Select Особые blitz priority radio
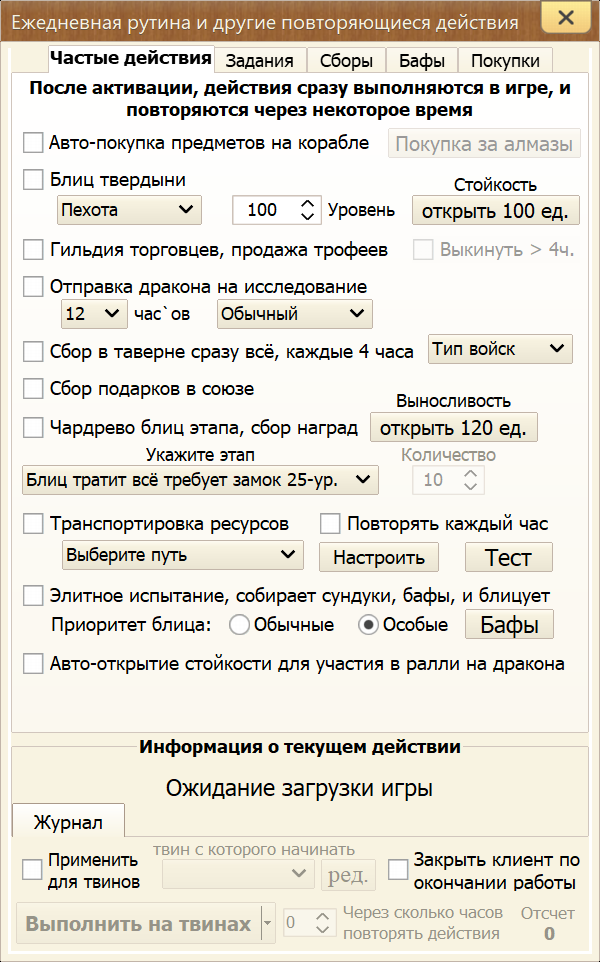The width and height of the screenshot is (600, 962). click(368, 625)
